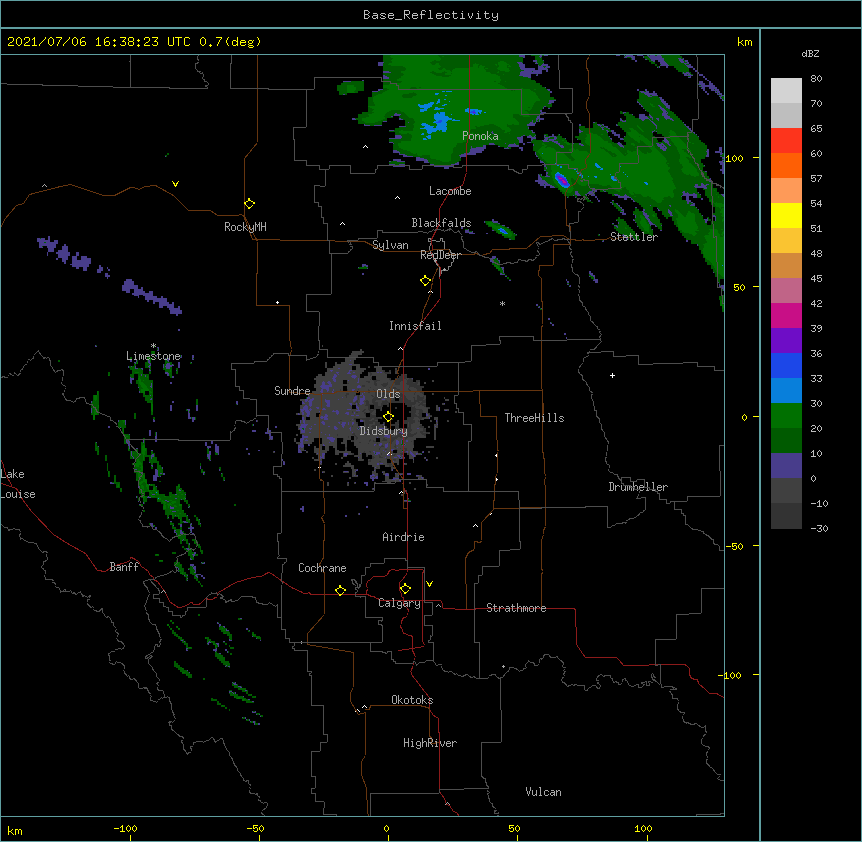
Task: Click the Lacombe city label
Action: coord(450,191)
